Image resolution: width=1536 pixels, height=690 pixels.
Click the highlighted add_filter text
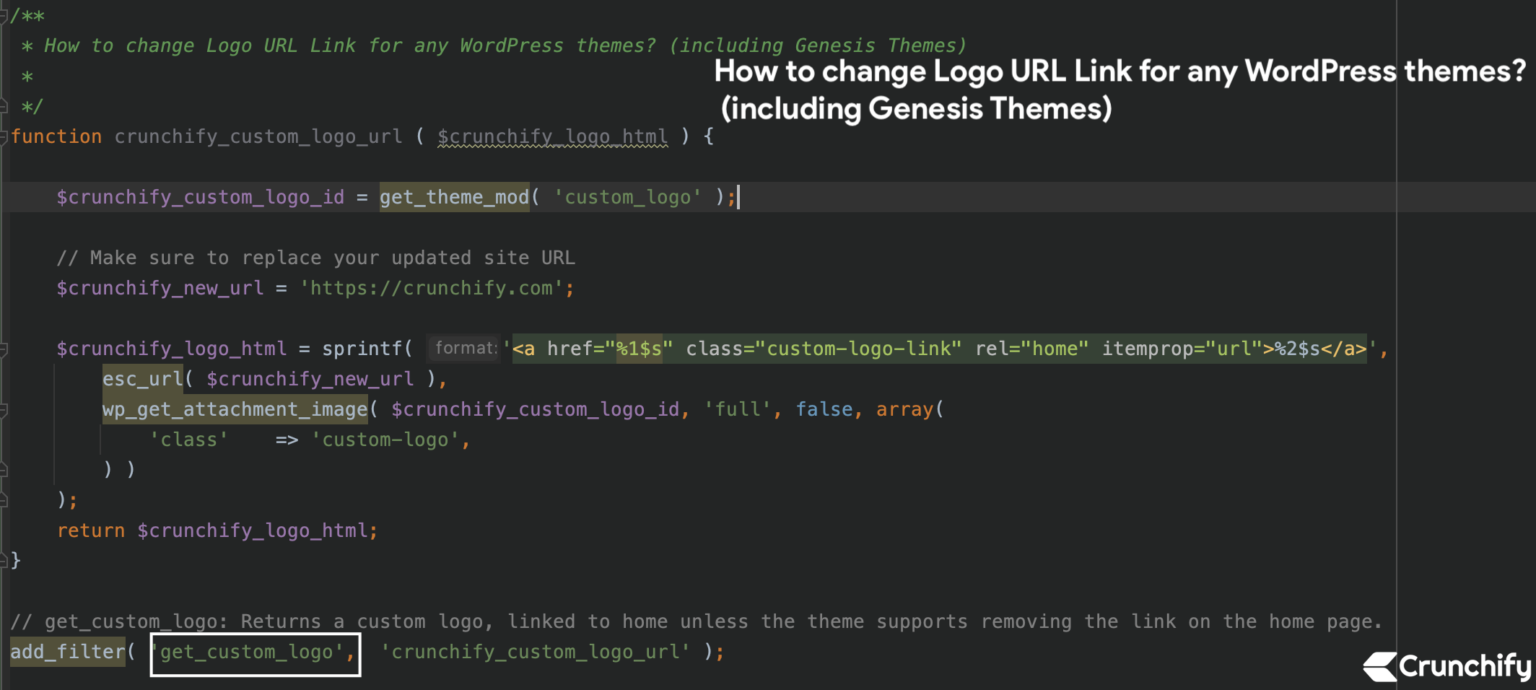66,651
